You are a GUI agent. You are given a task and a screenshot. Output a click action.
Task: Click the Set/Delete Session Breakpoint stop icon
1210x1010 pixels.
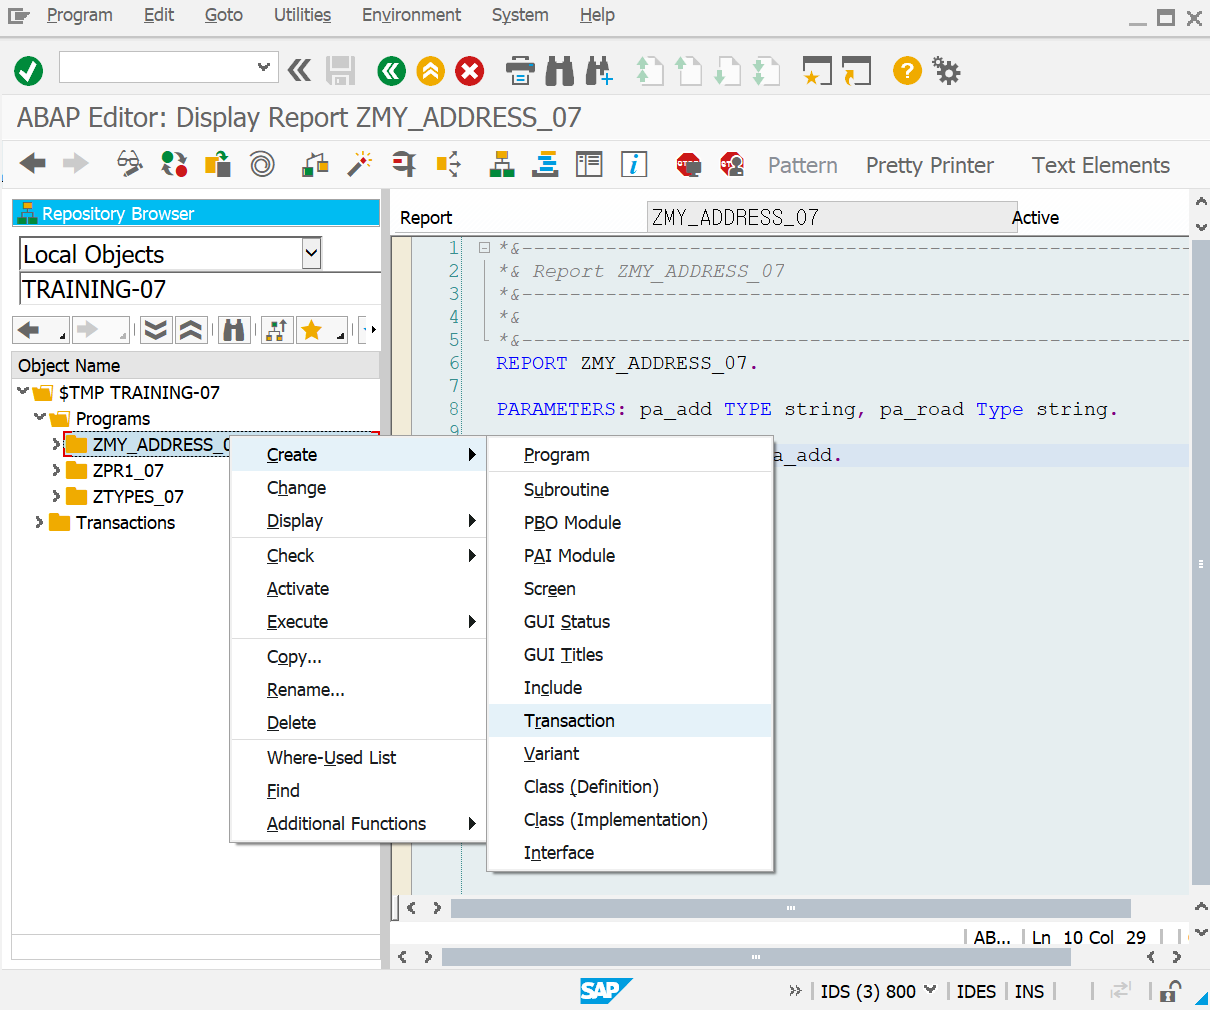click(x=689, y=164)
